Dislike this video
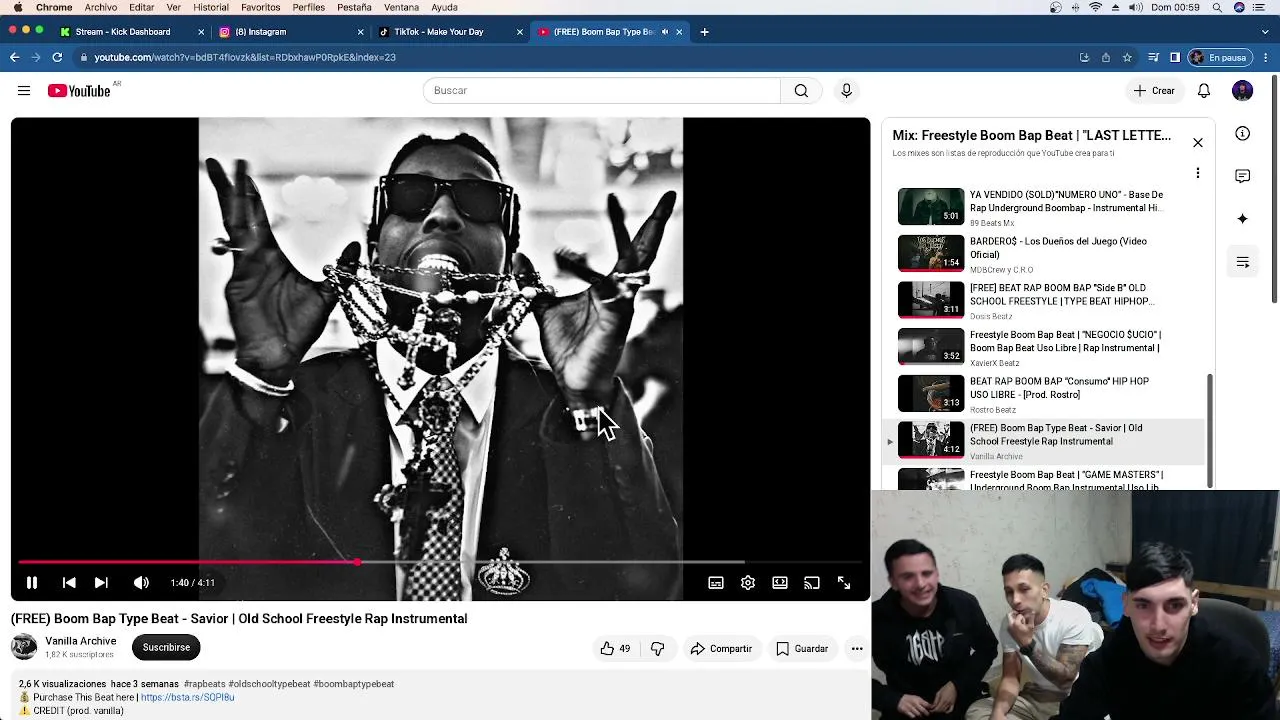 point(657,649)
